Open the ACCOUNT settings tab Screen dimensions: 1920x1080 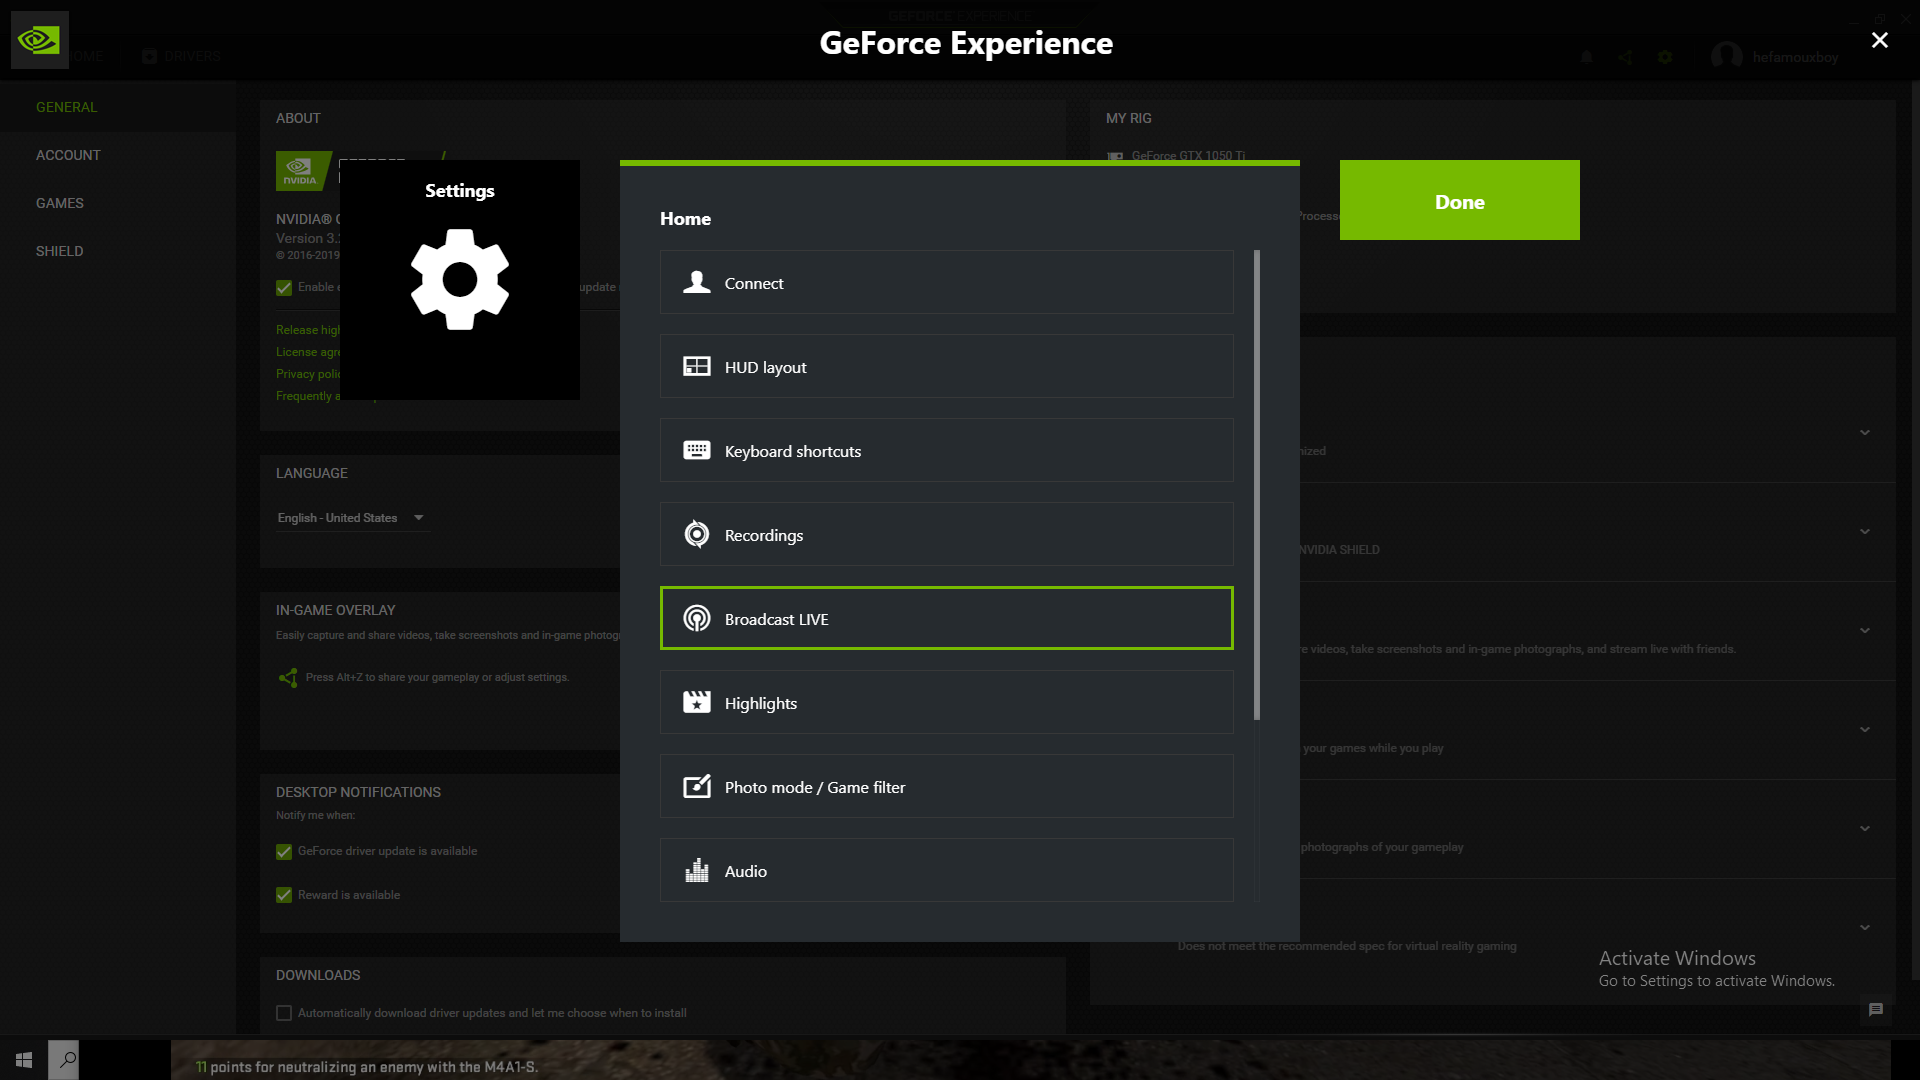pyautogui.click(x=68, y=155)
